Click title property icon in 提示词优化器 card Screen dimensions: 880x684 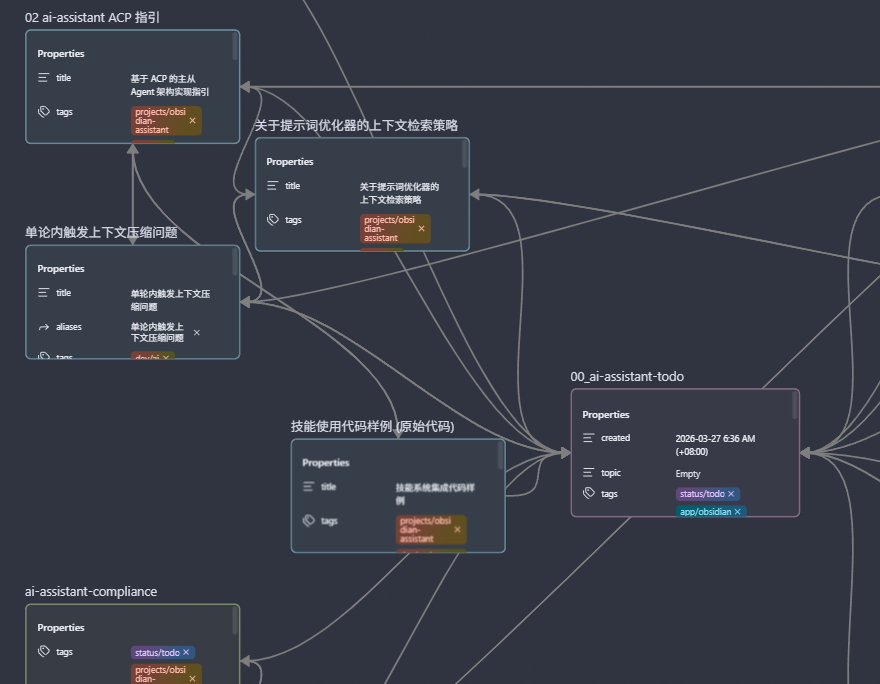point(272,186)
